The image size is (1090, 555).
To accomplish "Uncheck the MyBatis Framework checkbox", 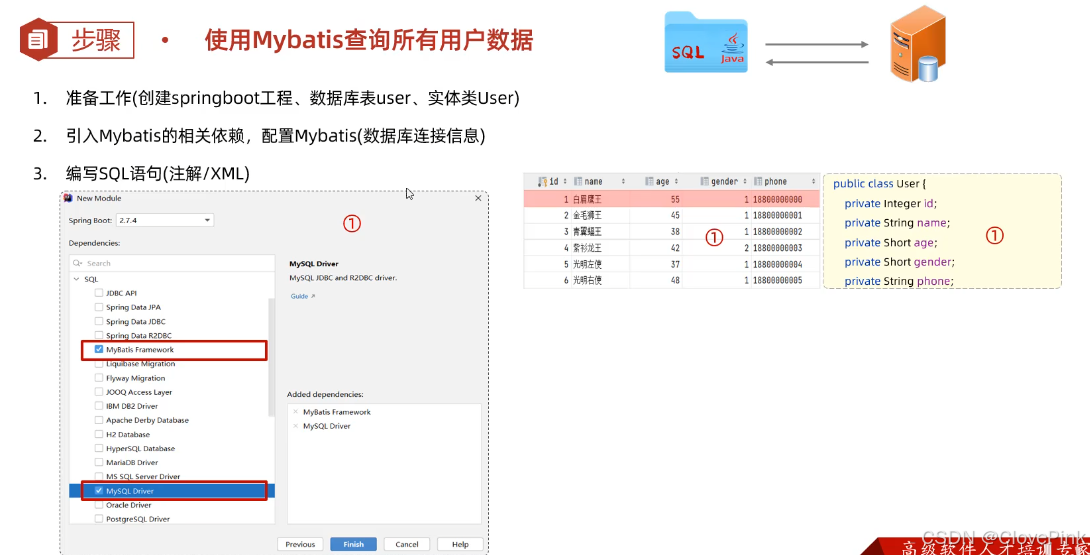I will [x=99, y=349].
